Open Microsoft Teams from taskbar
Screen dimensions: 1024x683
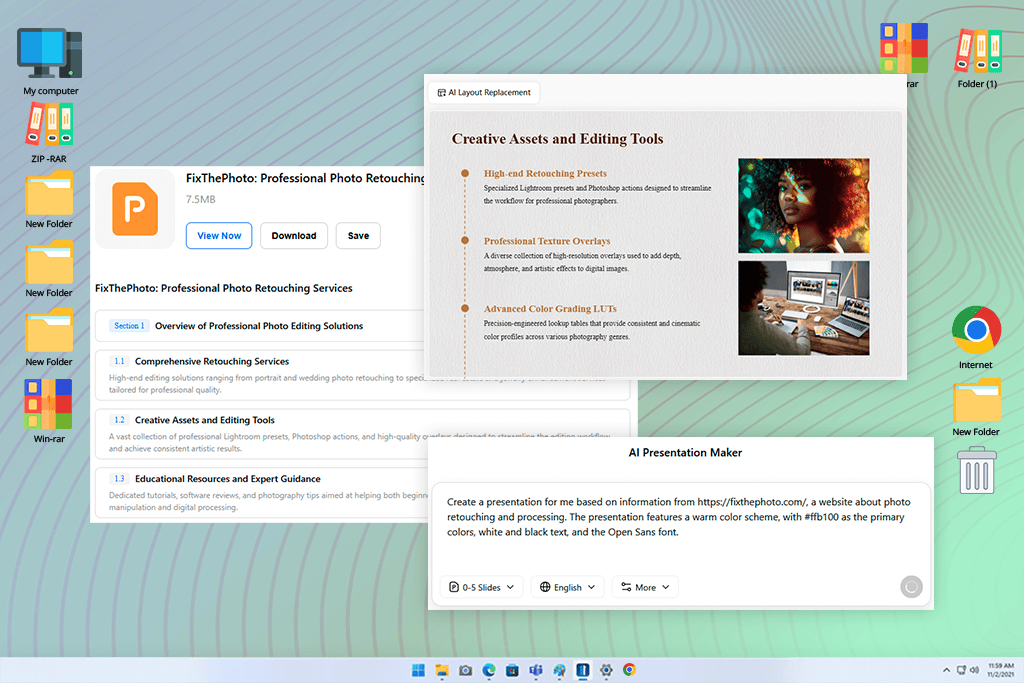coord(536,670)
